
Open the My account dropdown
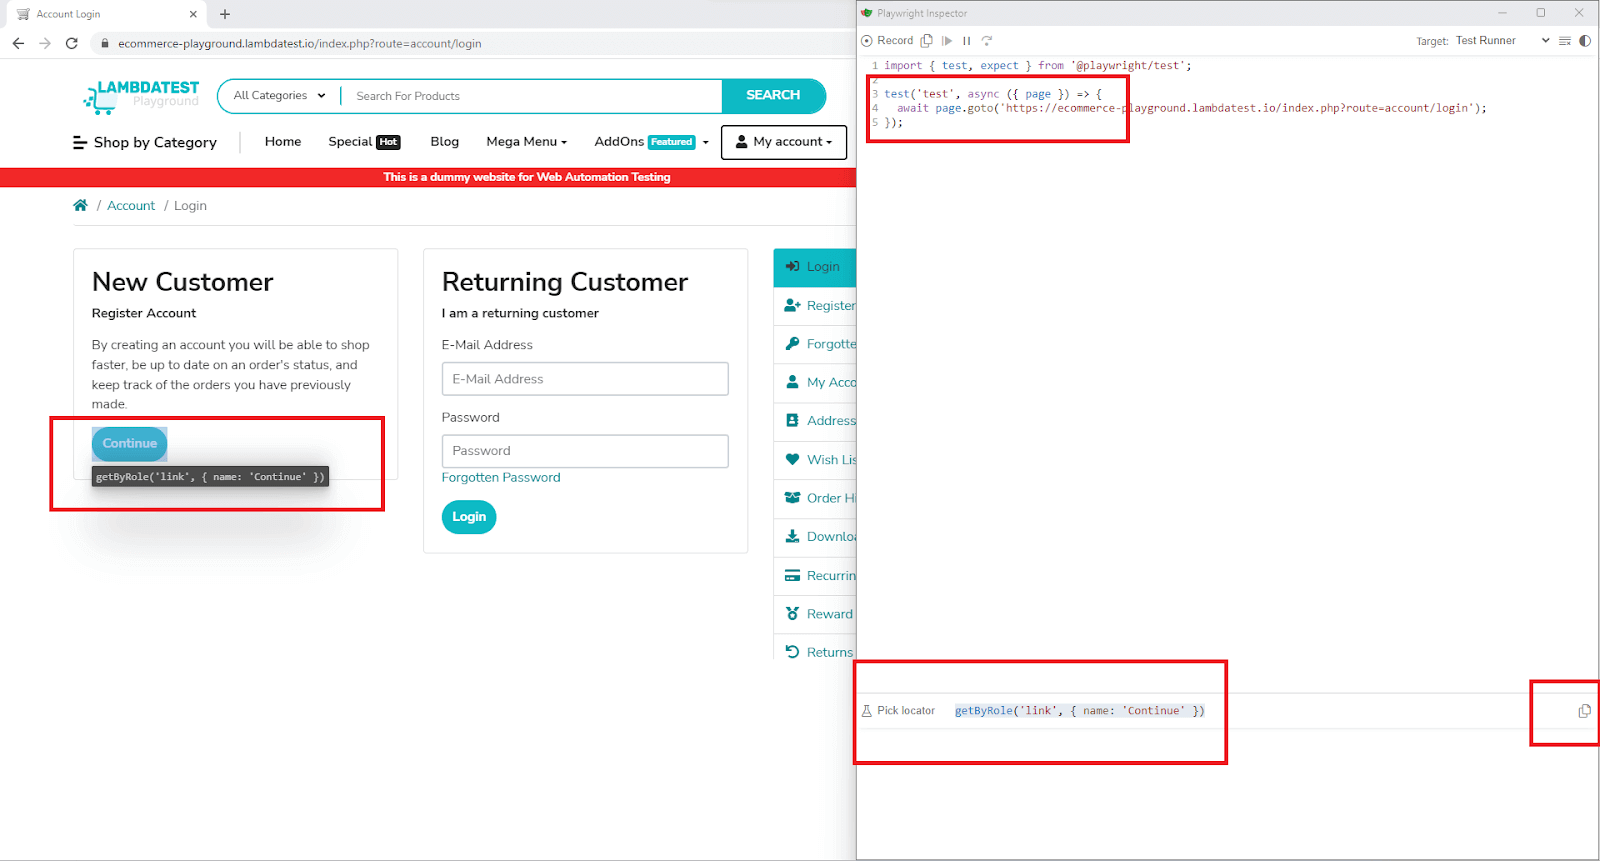pyautogui.click(x=784, y=142)
